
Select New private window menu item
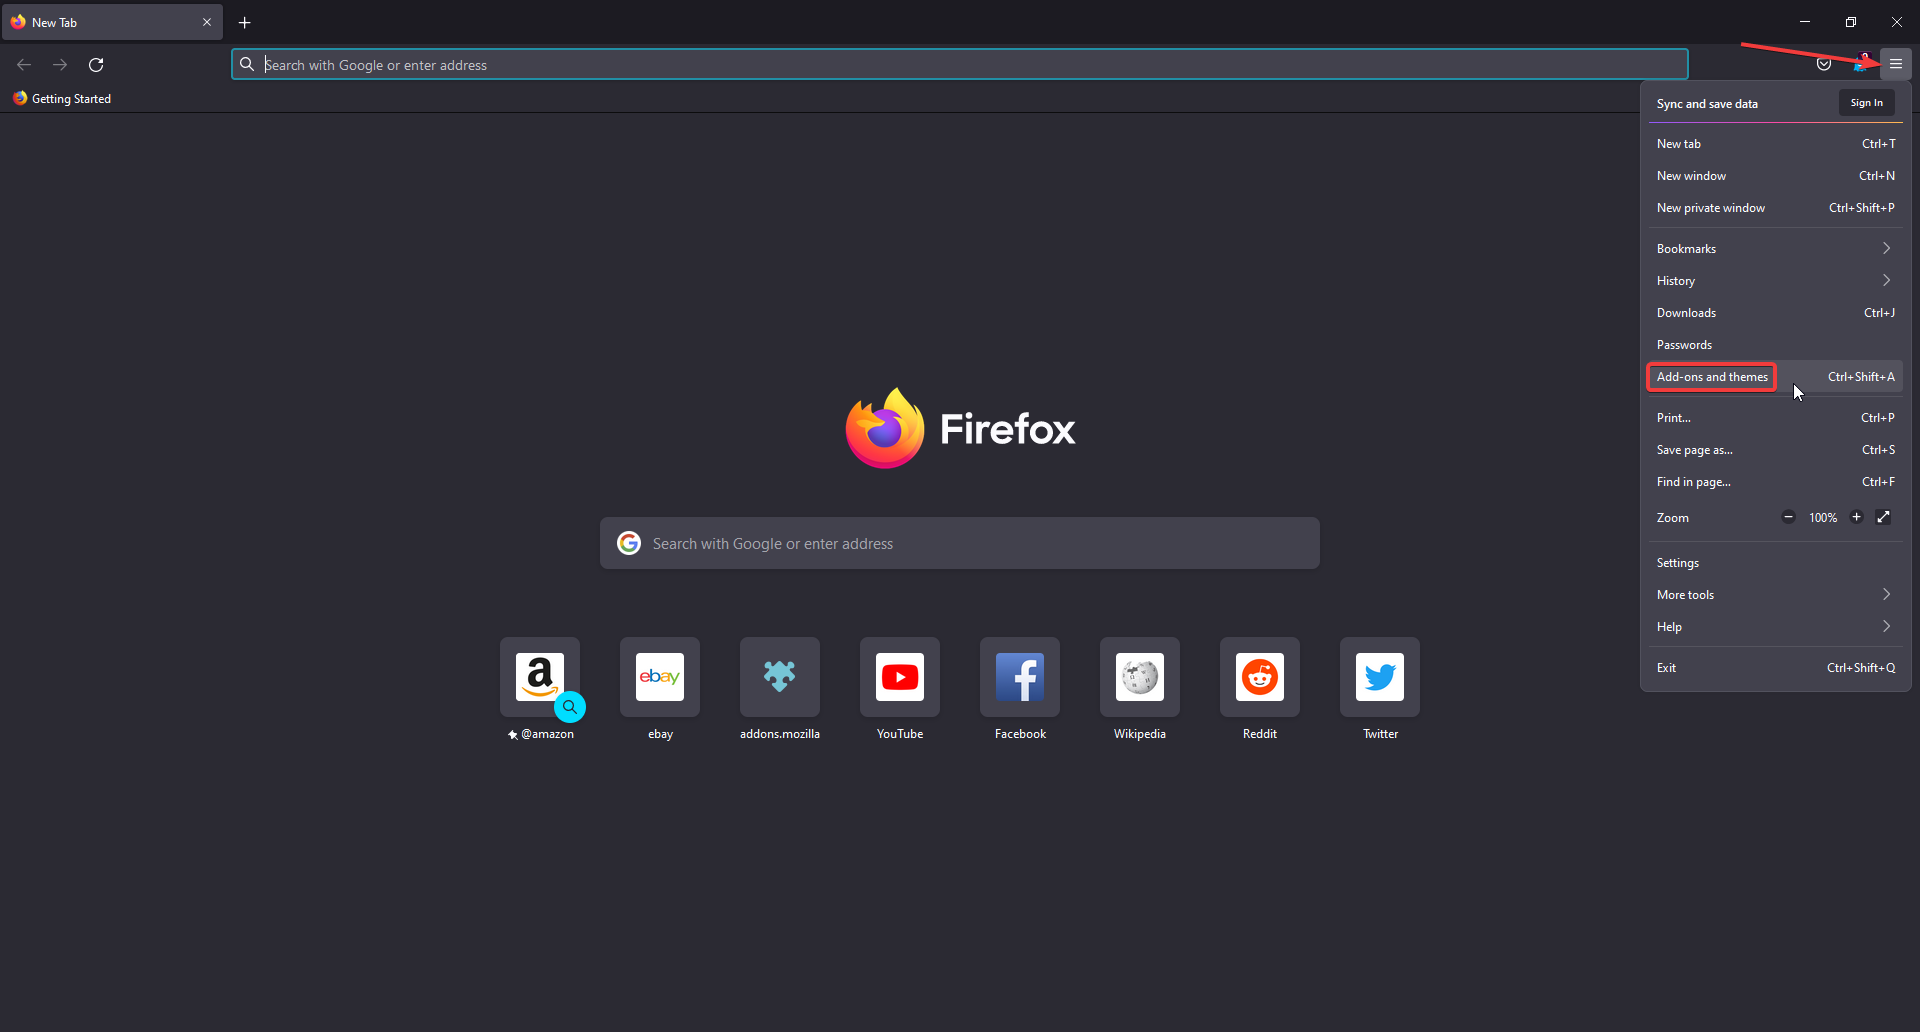(x=1775, y=208)
